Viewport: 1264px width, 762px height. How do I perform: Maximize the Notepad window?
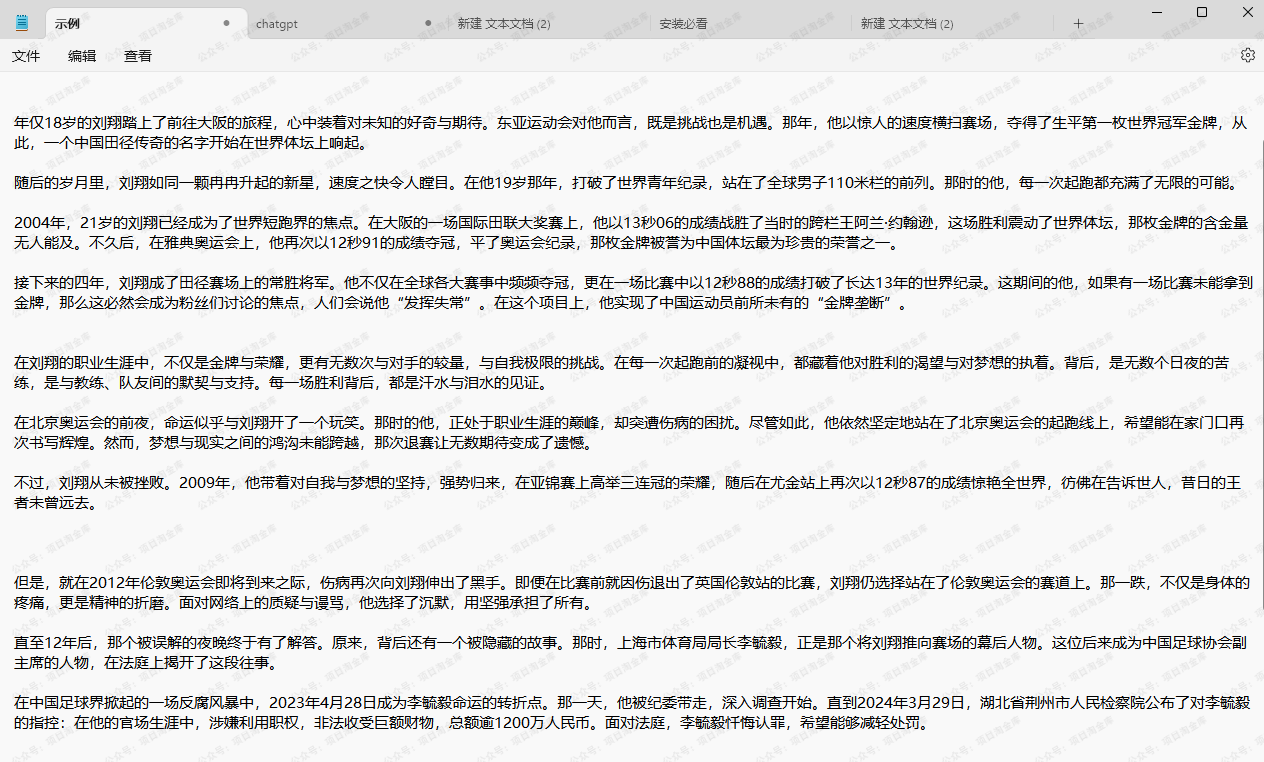[1202, 12]
